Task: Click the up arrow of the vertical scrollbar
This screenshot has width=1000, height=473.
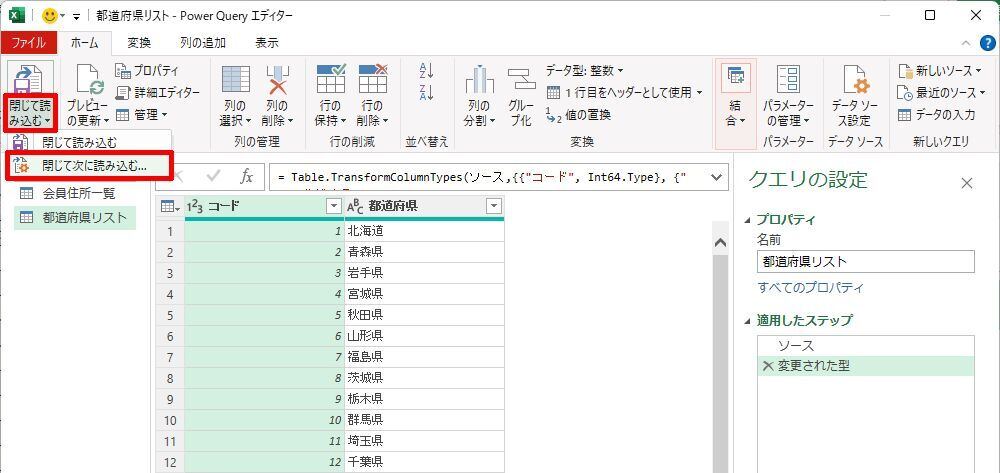Action: (x=721, y=242)
